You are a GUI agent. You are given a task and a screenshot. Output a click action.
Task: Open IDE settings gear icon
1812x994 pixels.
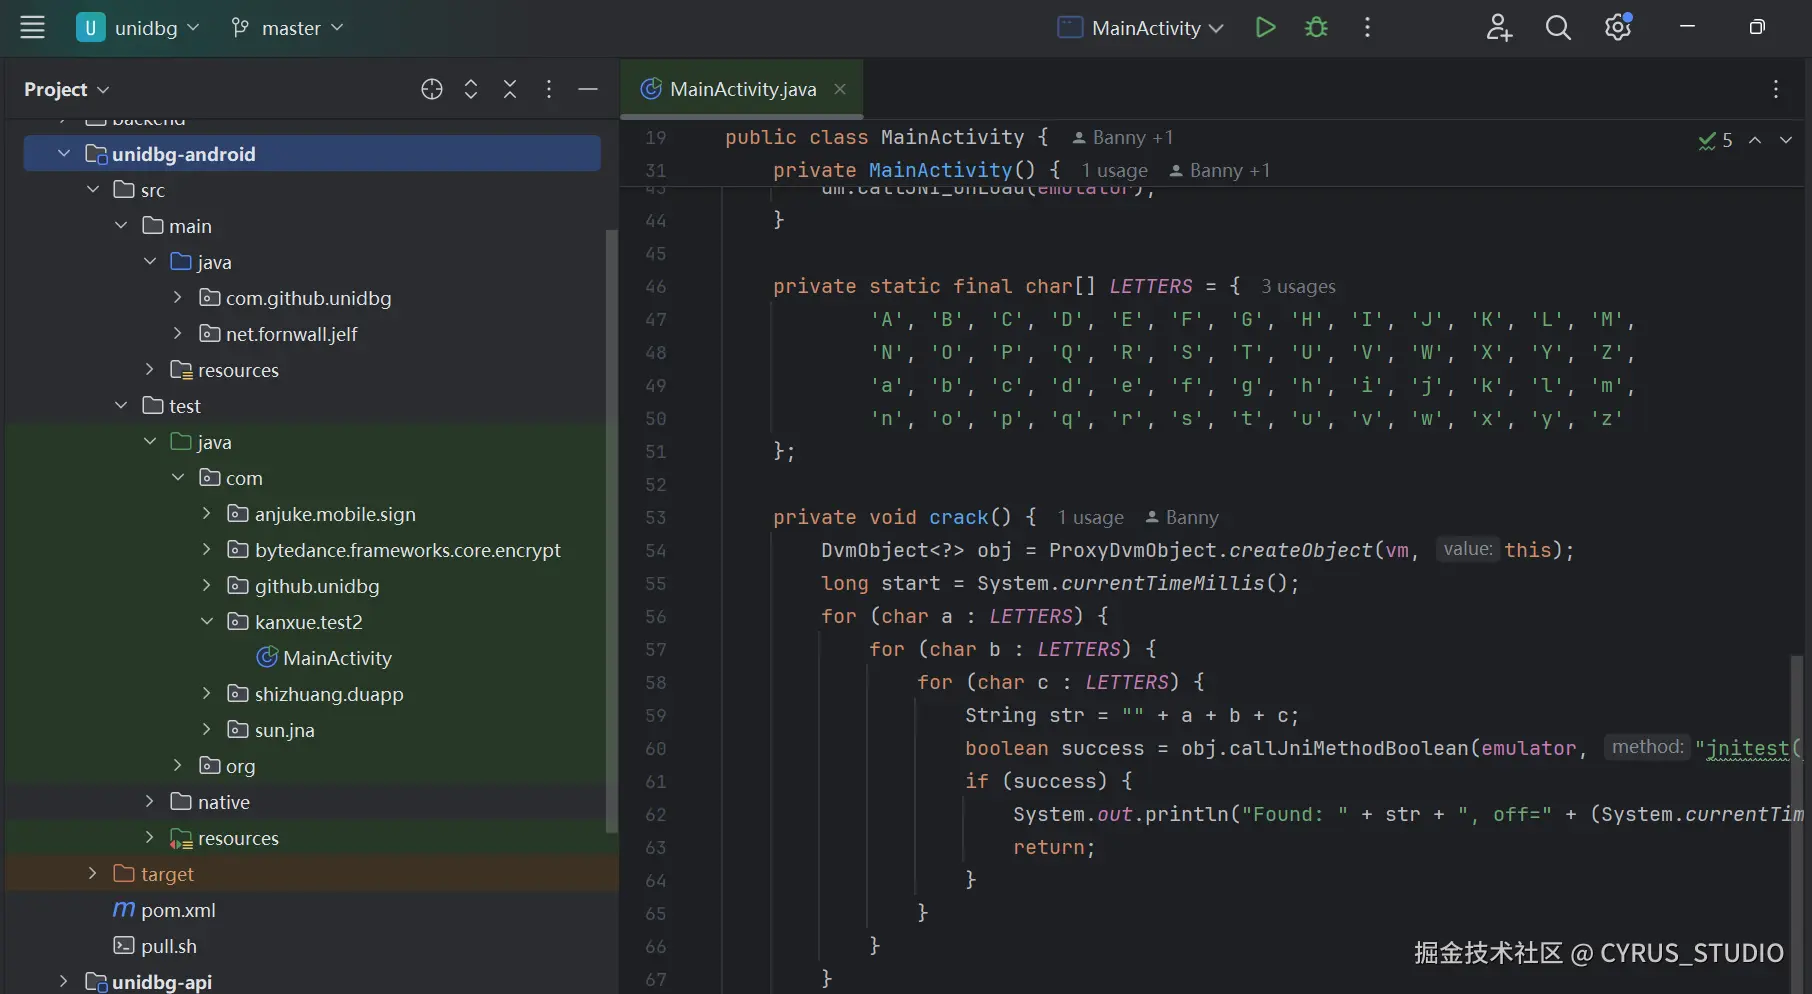point(1617,28)
